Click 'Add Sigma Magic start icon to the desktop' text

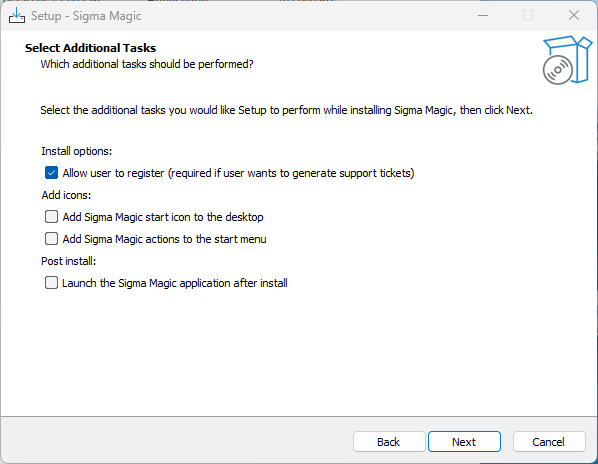click(163, 217)
